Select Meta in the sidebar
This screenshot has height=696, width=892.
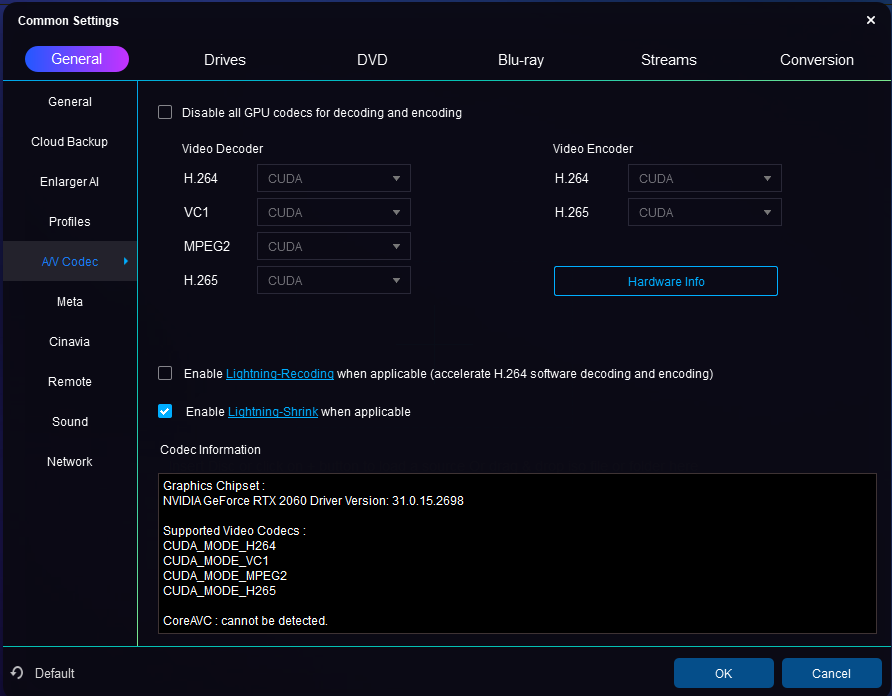(70, 302)
